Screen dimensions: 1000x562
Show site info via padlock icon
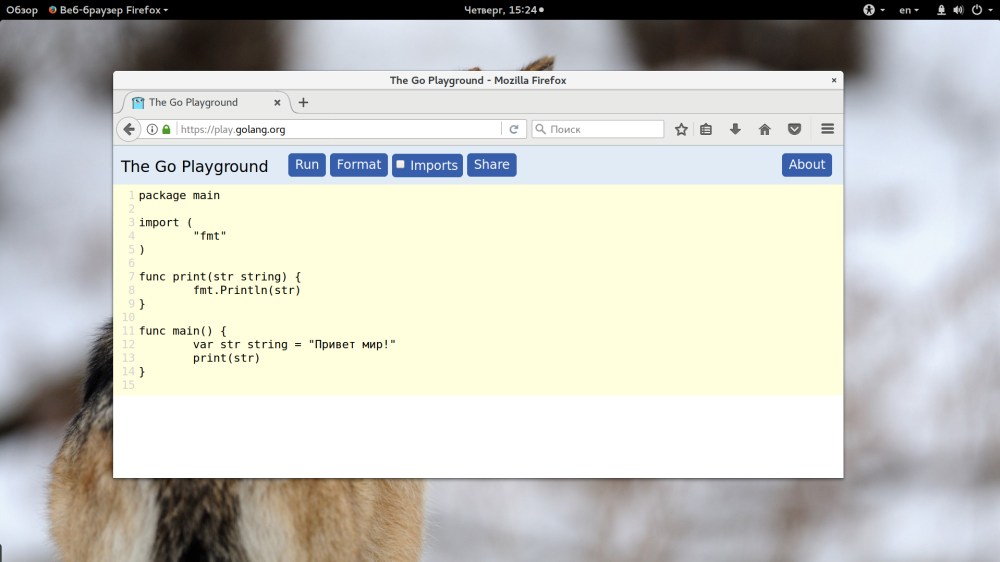point(166,129)
